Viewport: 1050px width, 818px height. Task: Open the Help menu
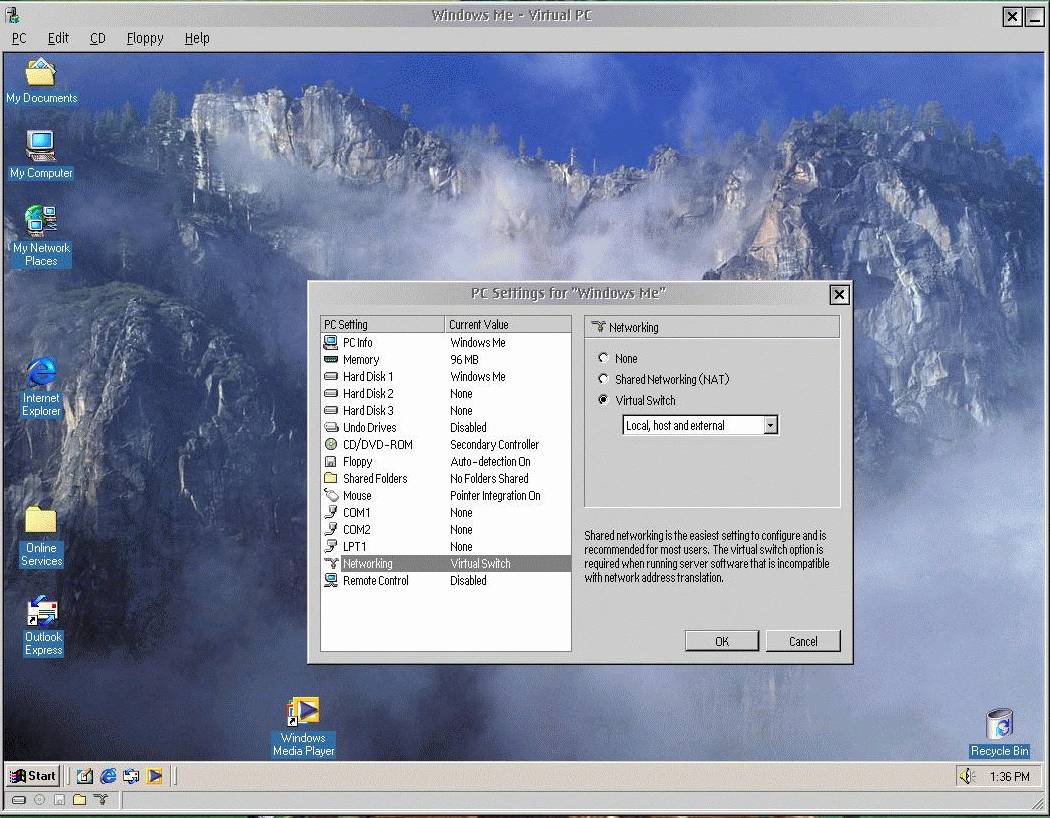point(197,38)
